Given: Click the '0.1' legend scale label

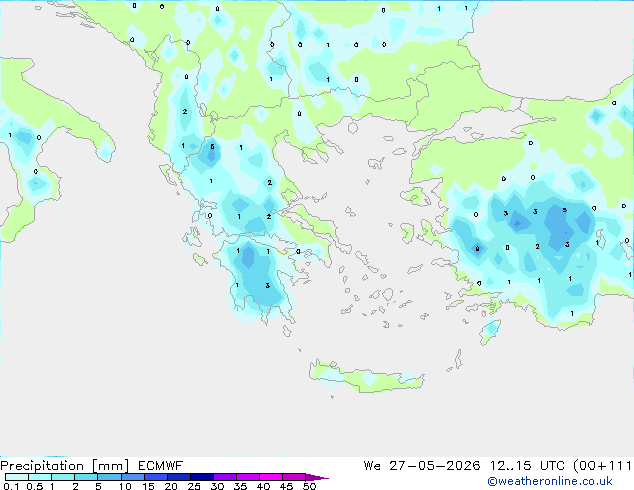Looking at the screenshot, I should [11, 486].
